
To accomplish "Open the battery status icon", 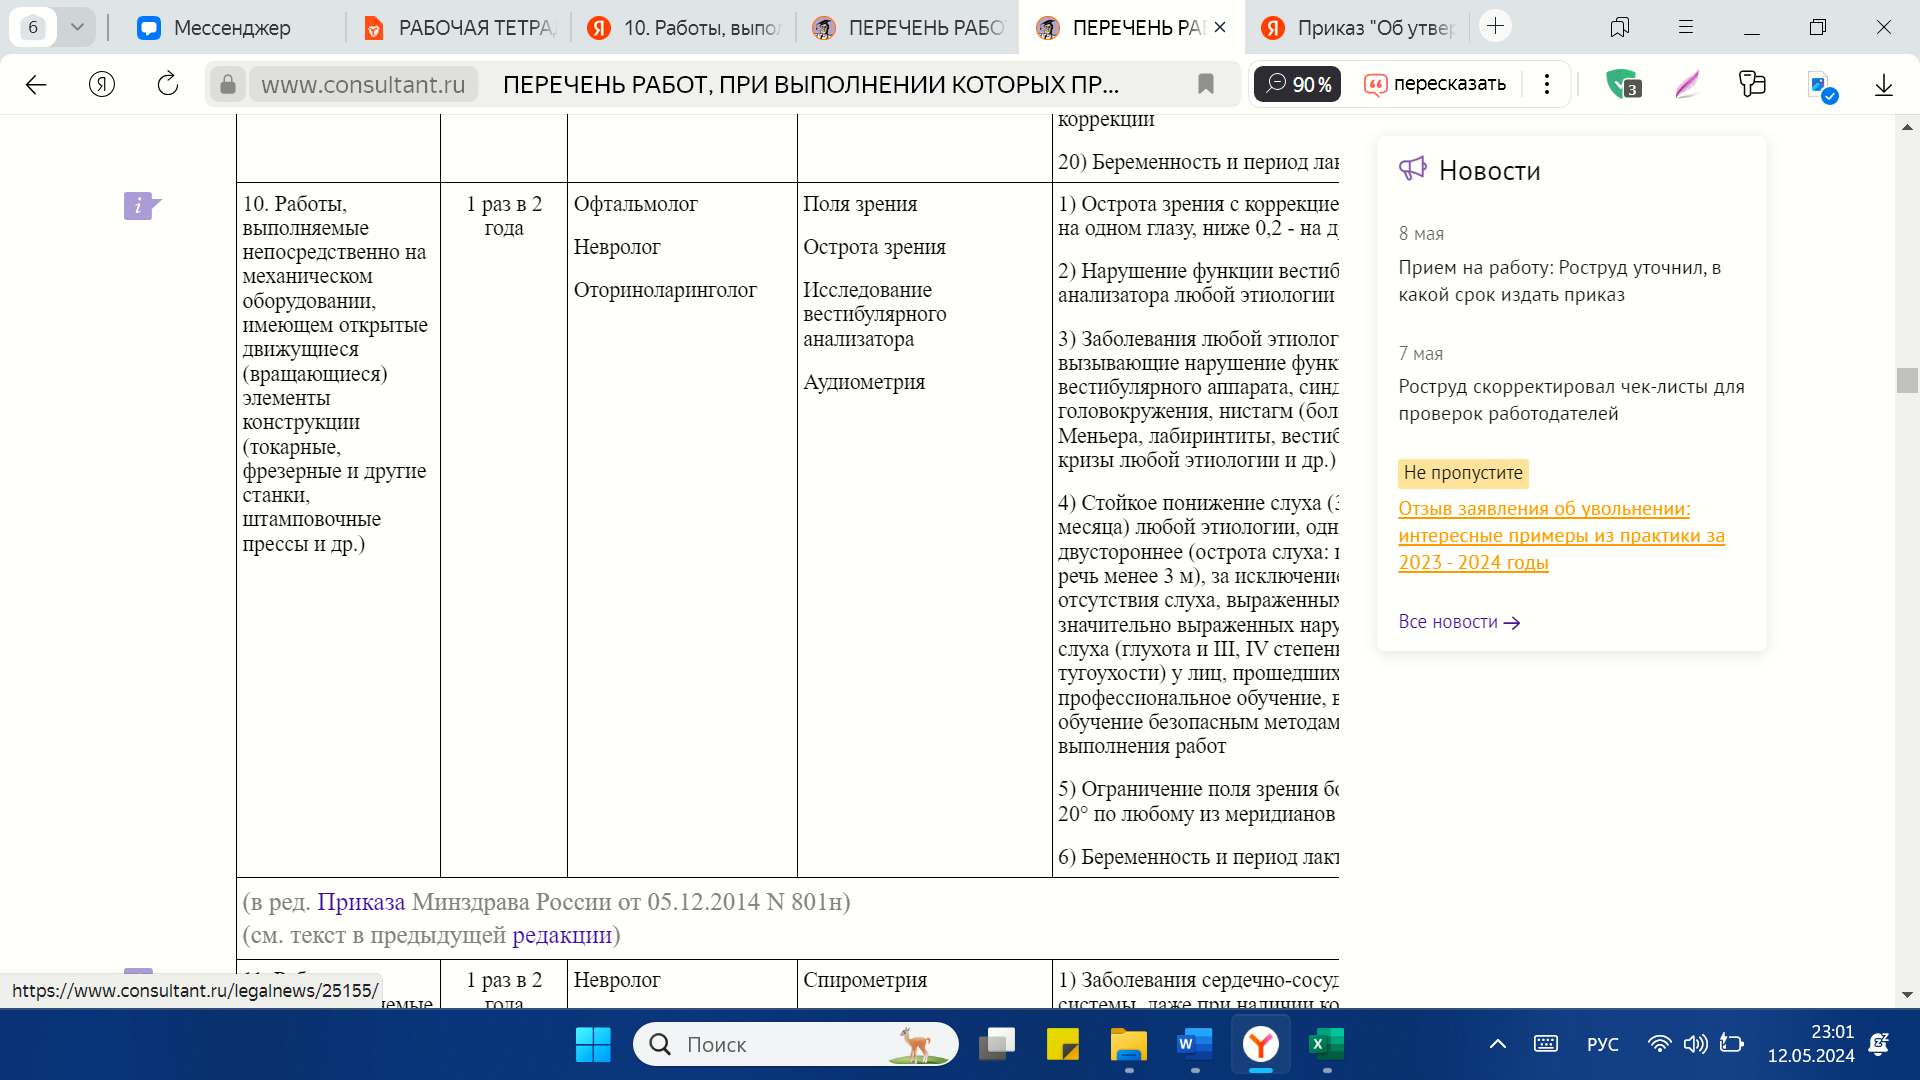I will pyautogui.click(x=1731, y=1045).
